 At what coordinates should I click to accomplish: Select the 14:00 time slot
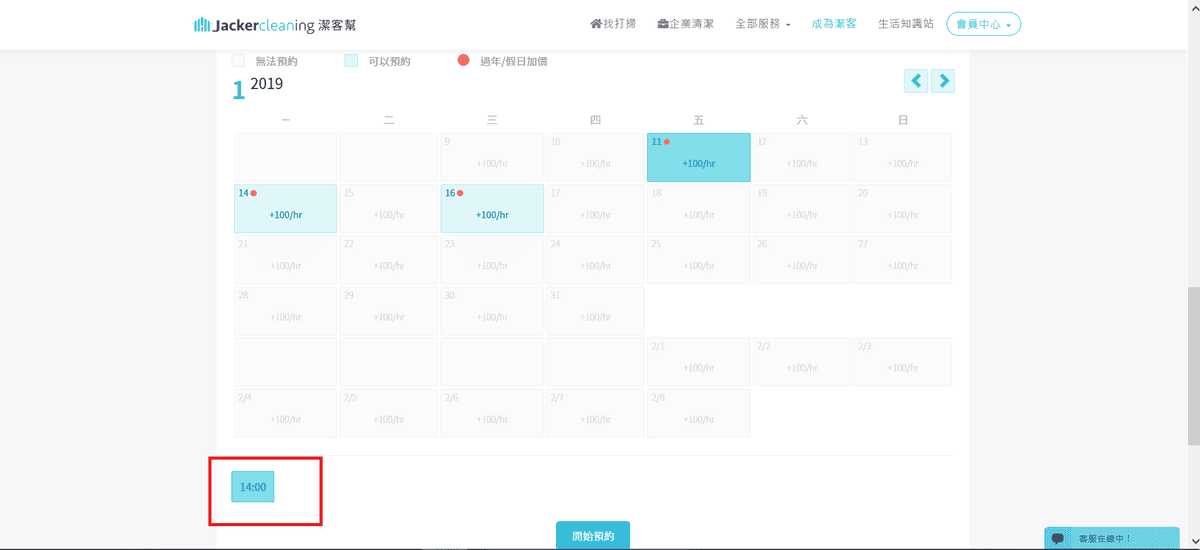253,487
